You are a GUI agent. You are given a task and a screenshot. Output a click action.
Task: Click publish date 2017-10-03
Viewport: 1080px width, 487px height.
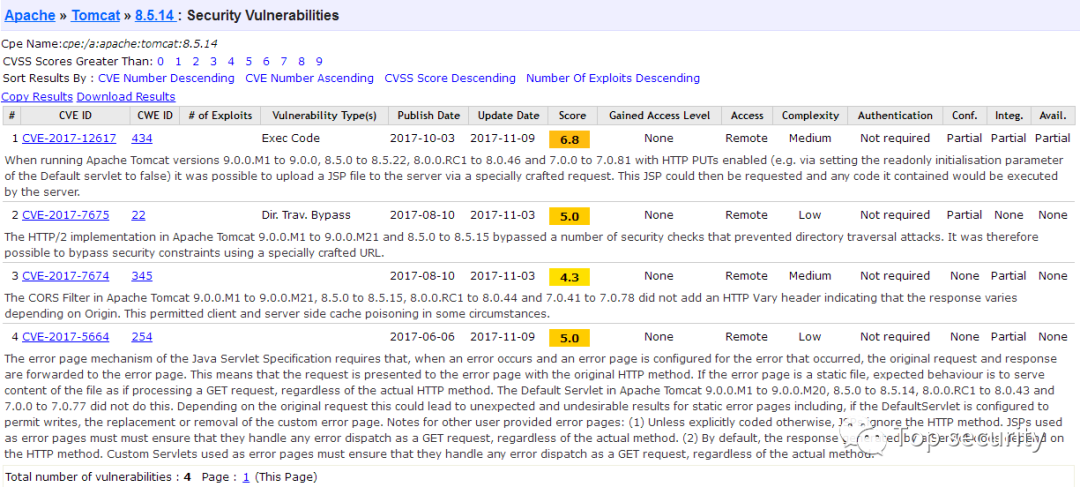[x=422, y=138]
